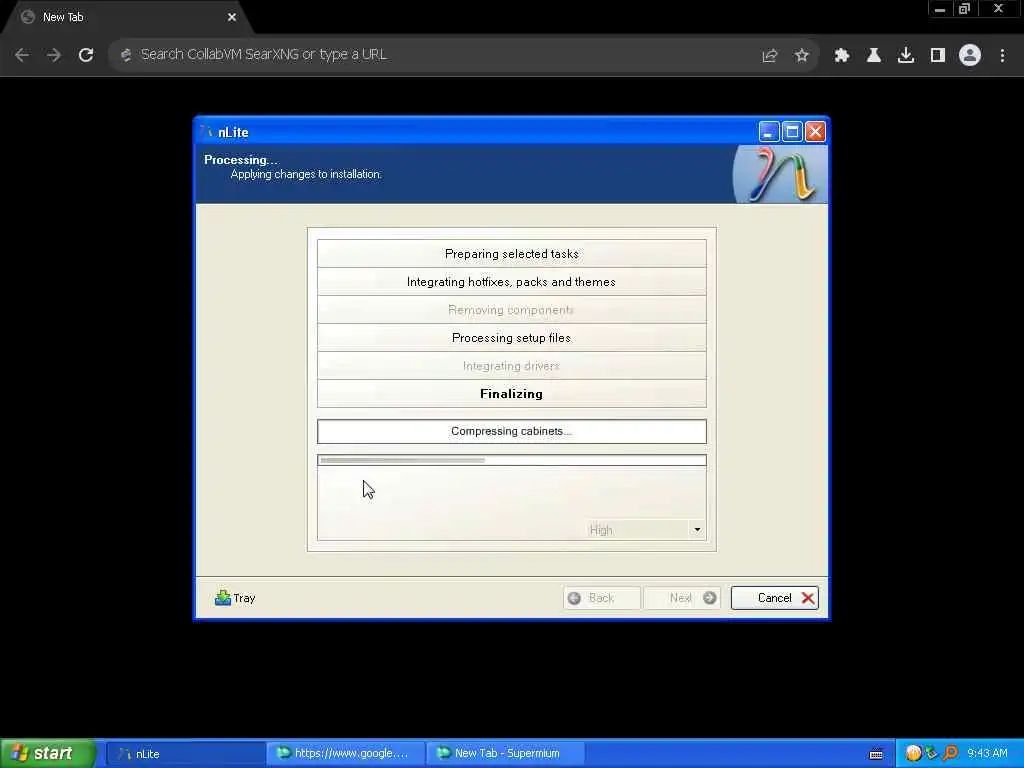Open the downloads icon in the toolbar
Screen dimensions: 1024x768
point(905,56)
